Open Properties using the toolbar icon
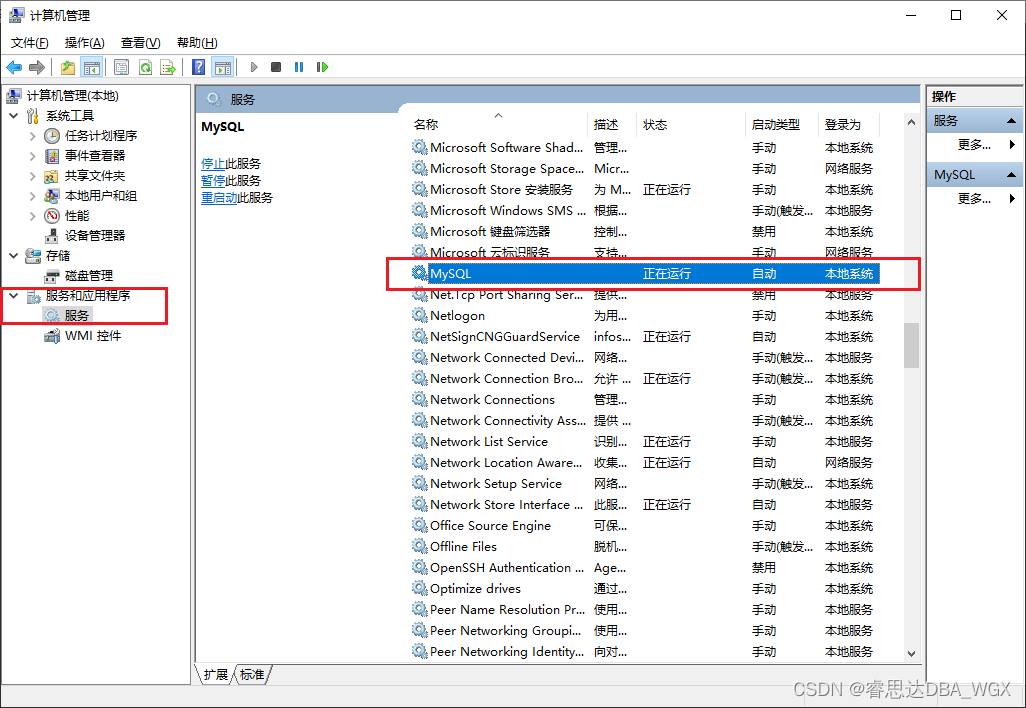1026x708 pixels. [x=122, y=67]
